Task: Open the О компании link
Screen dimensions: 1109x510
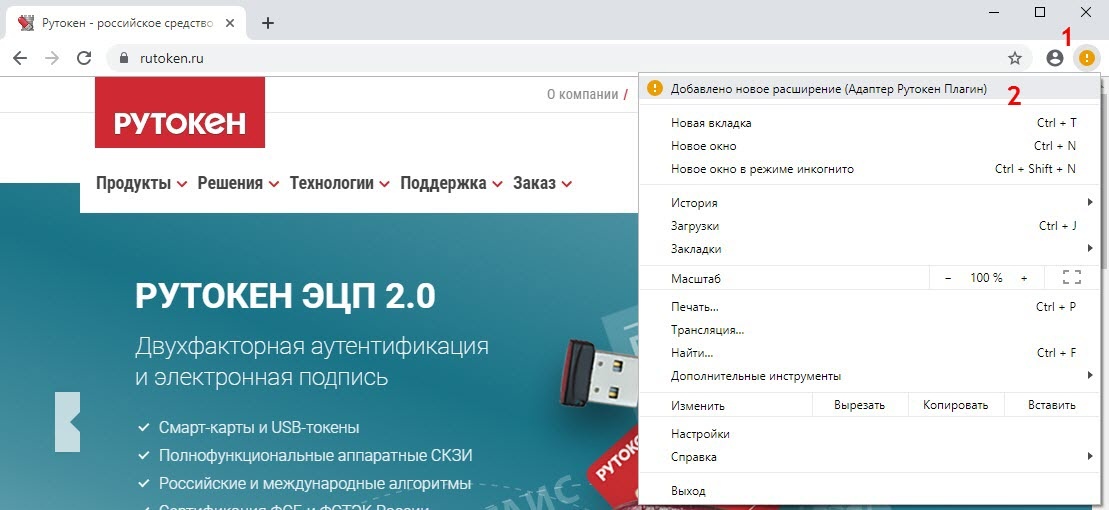Action: 582,94
